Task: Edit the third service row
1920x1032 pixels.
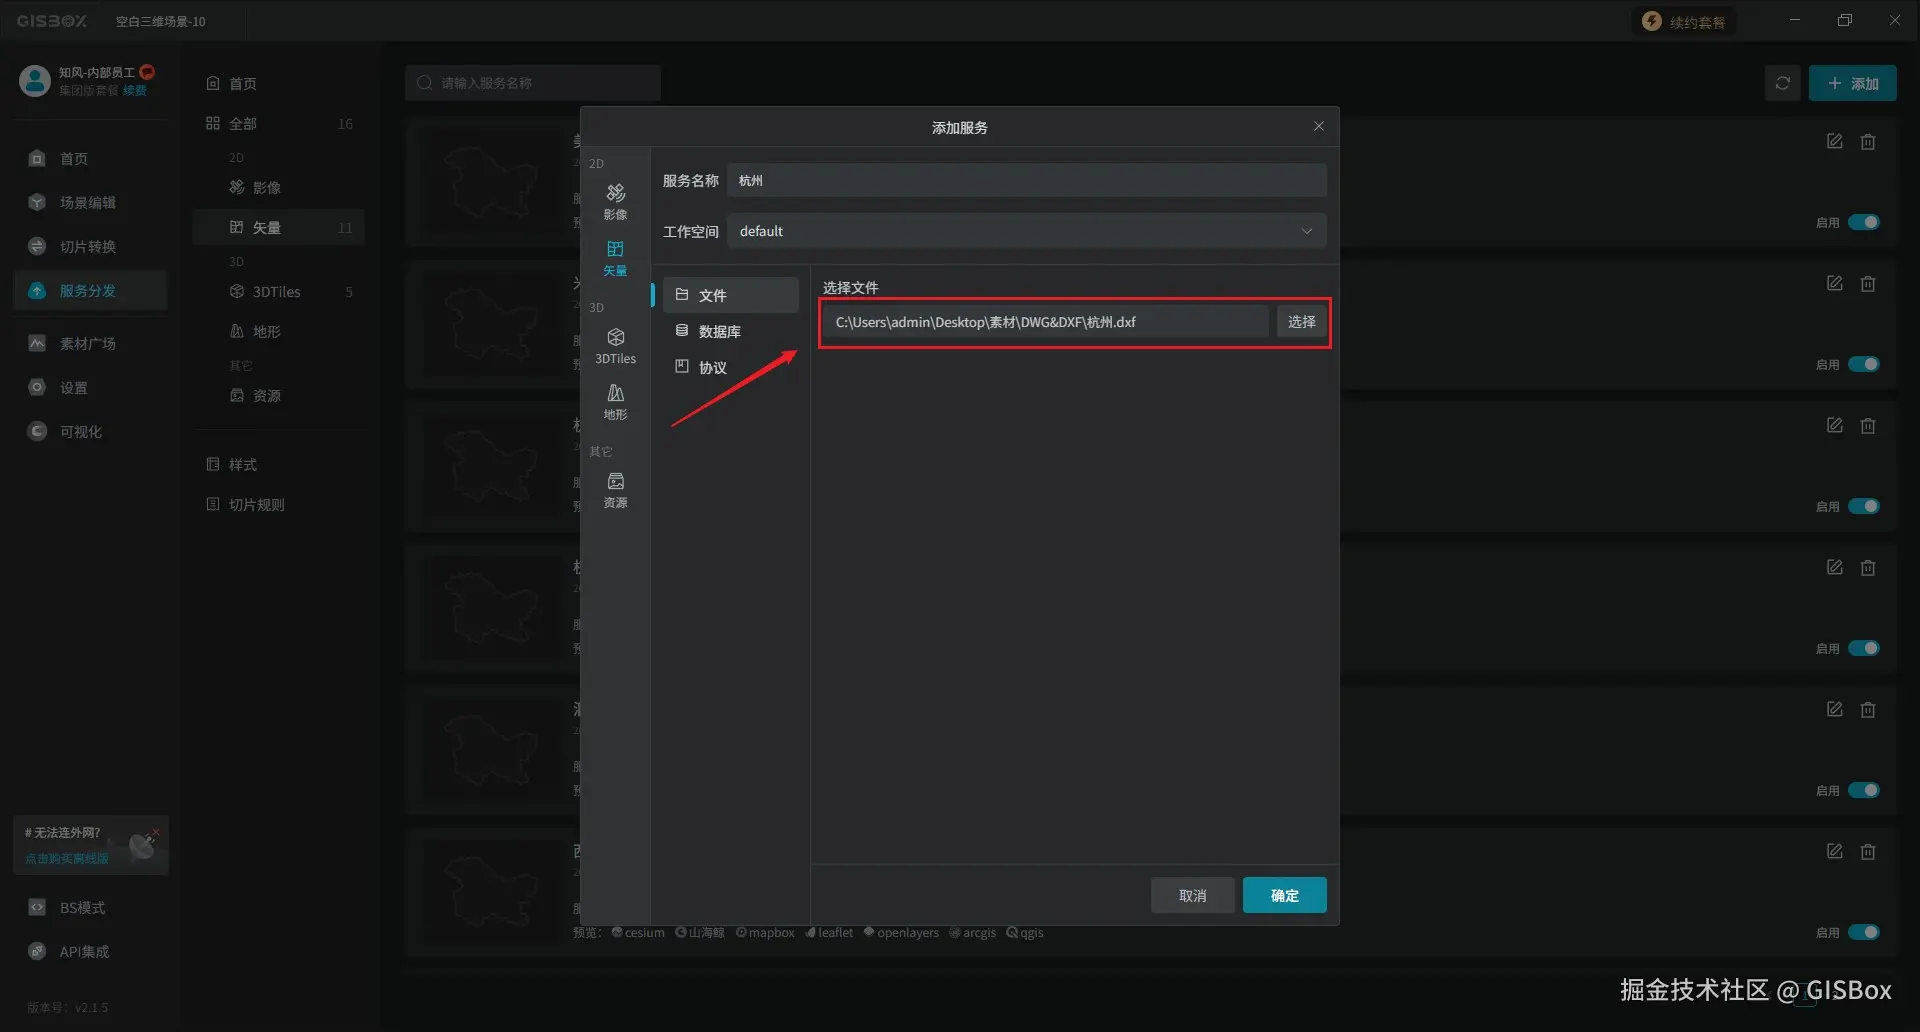Action: pyautogui.click(x=1834, y=426)
